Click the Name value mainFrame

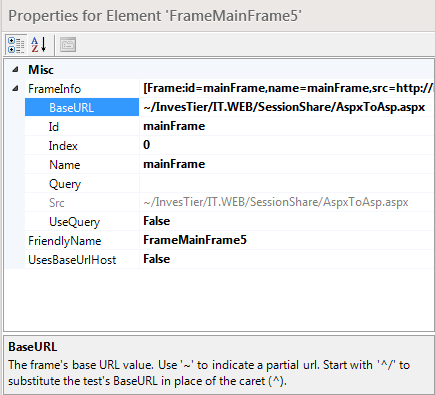coord(174,164)
